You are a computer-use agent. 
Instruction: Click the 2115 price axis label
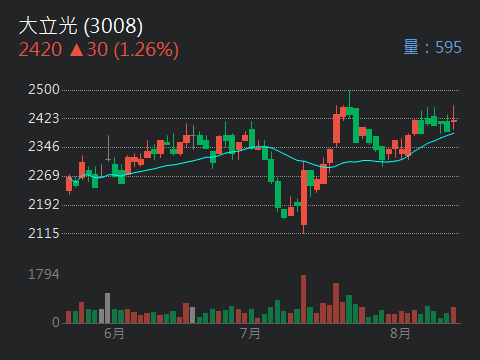click(x=44, y=233)
